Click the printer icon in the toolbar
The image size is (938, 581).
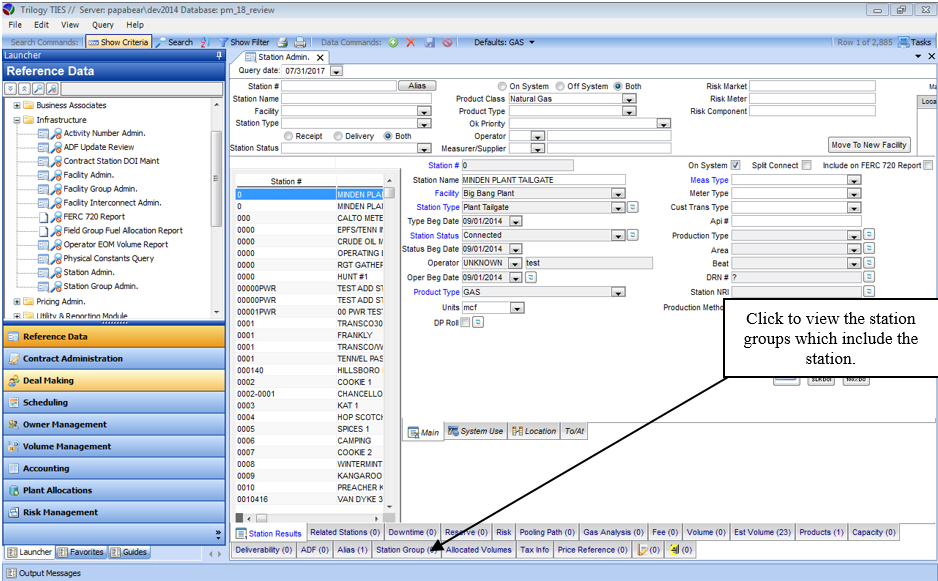[283, 43]
